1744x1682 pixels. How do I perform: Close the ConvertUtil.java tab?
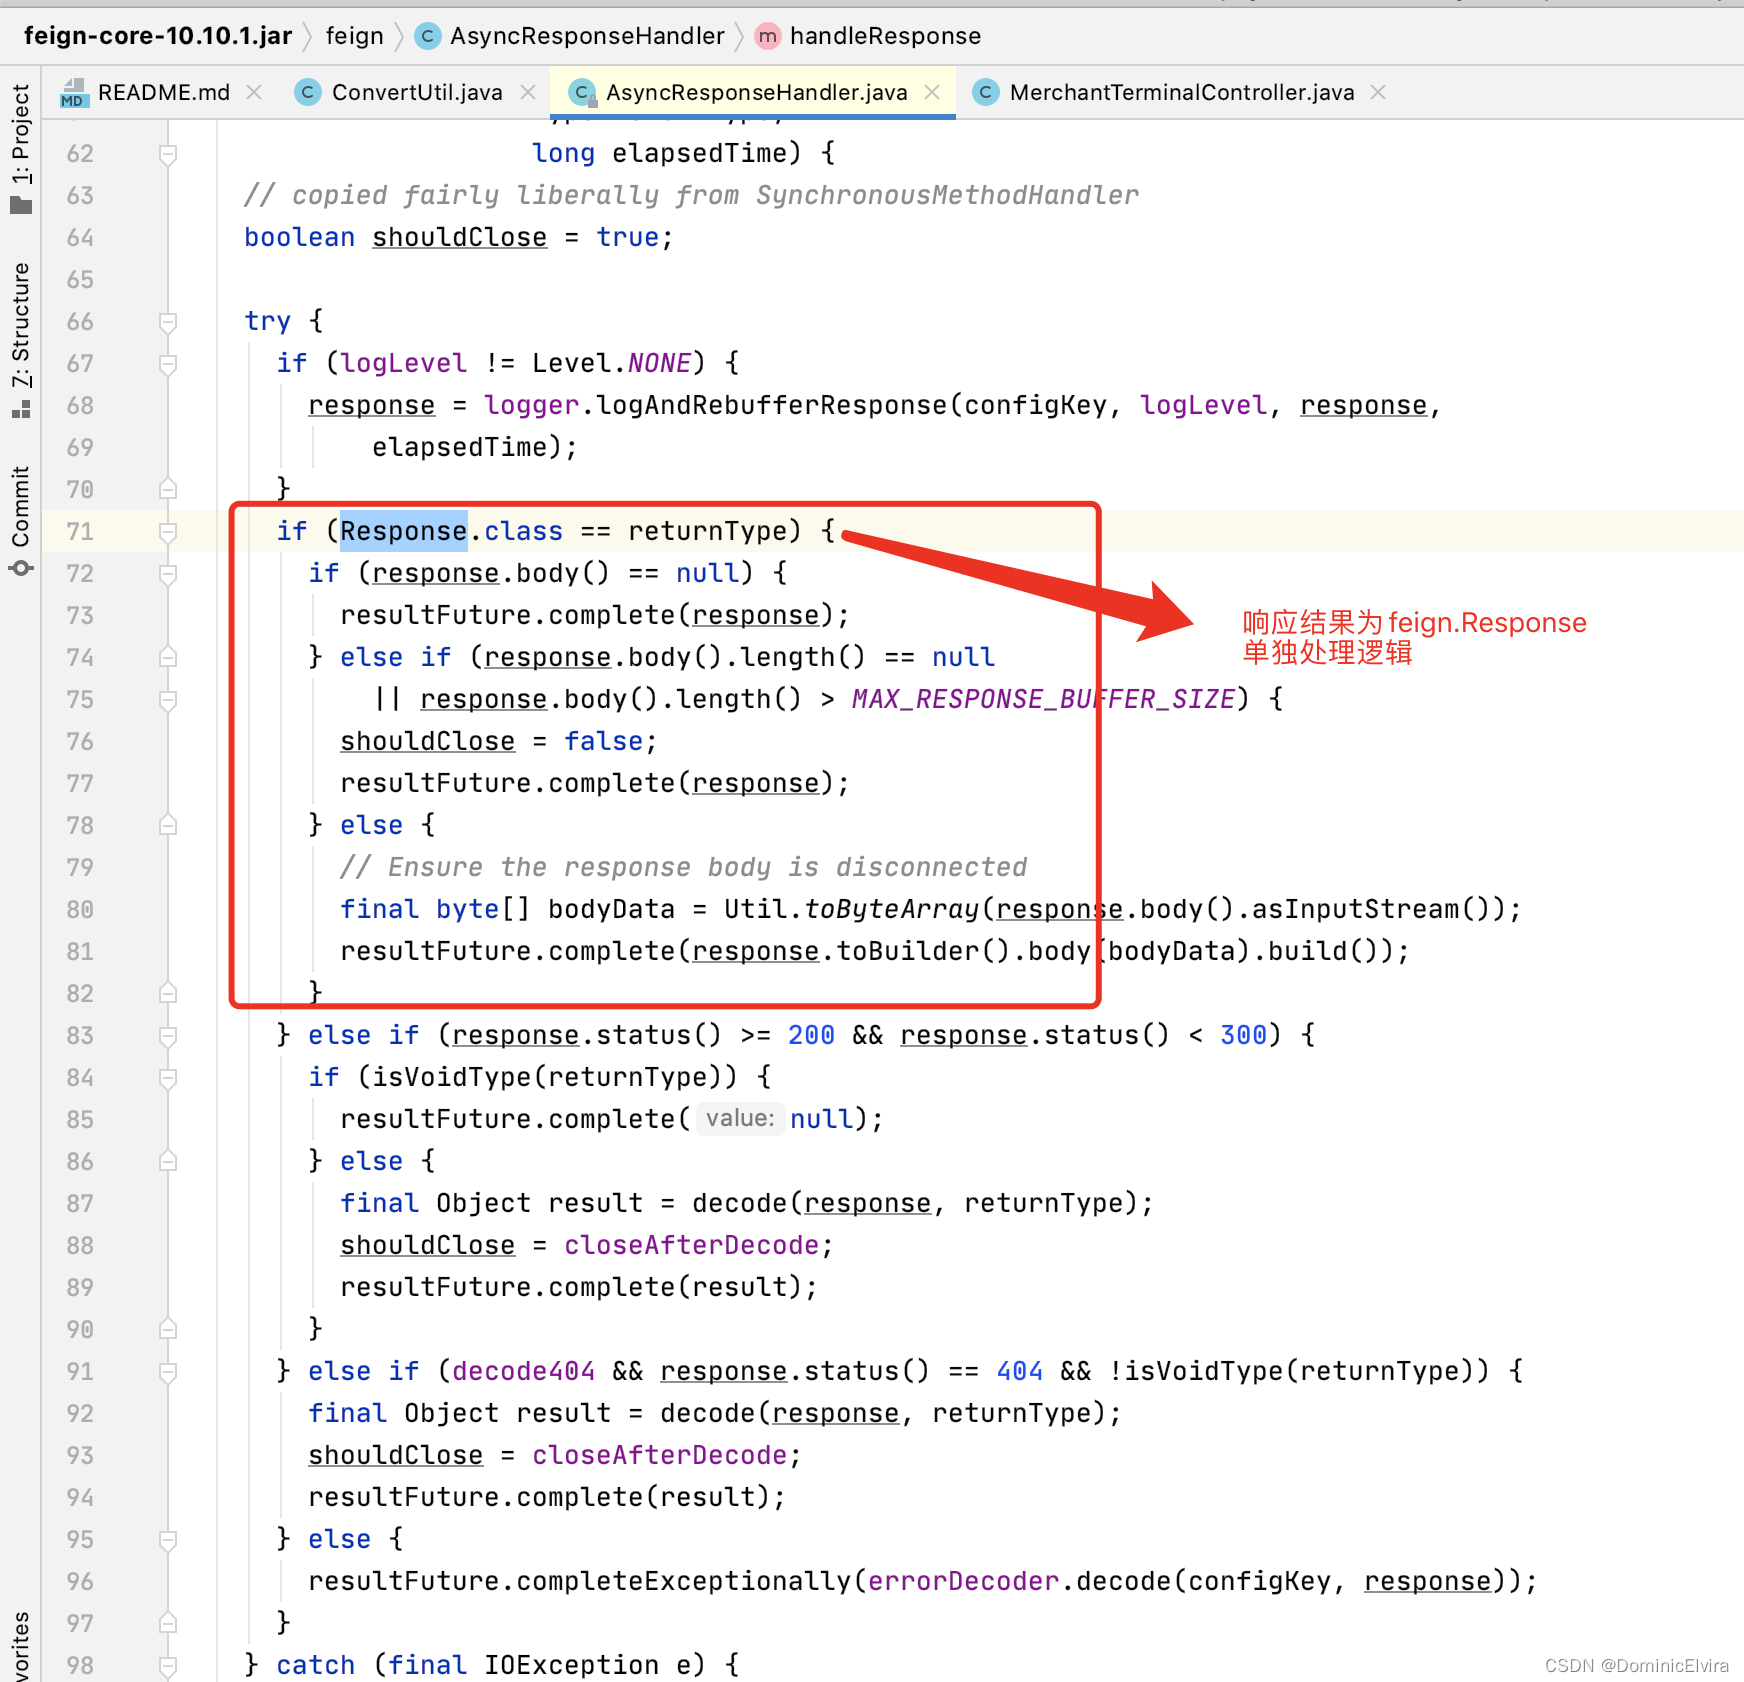tap(528, 92)
